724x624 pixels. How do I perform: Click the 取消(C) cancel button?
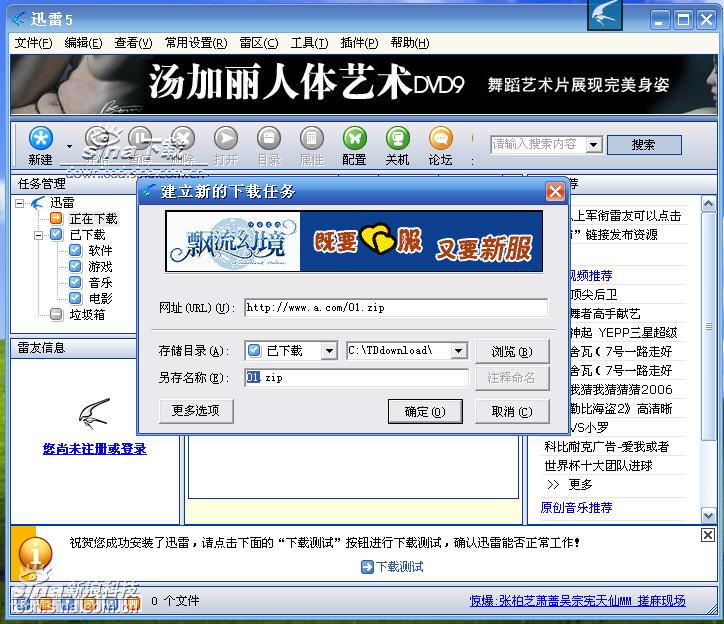click(512, 412)
